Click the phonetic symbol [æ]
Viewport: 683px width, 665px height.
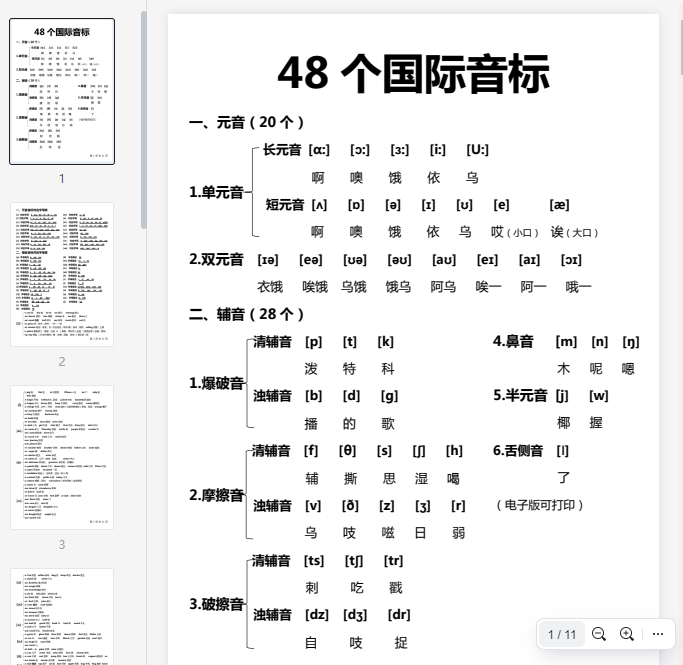click(559, 205)
